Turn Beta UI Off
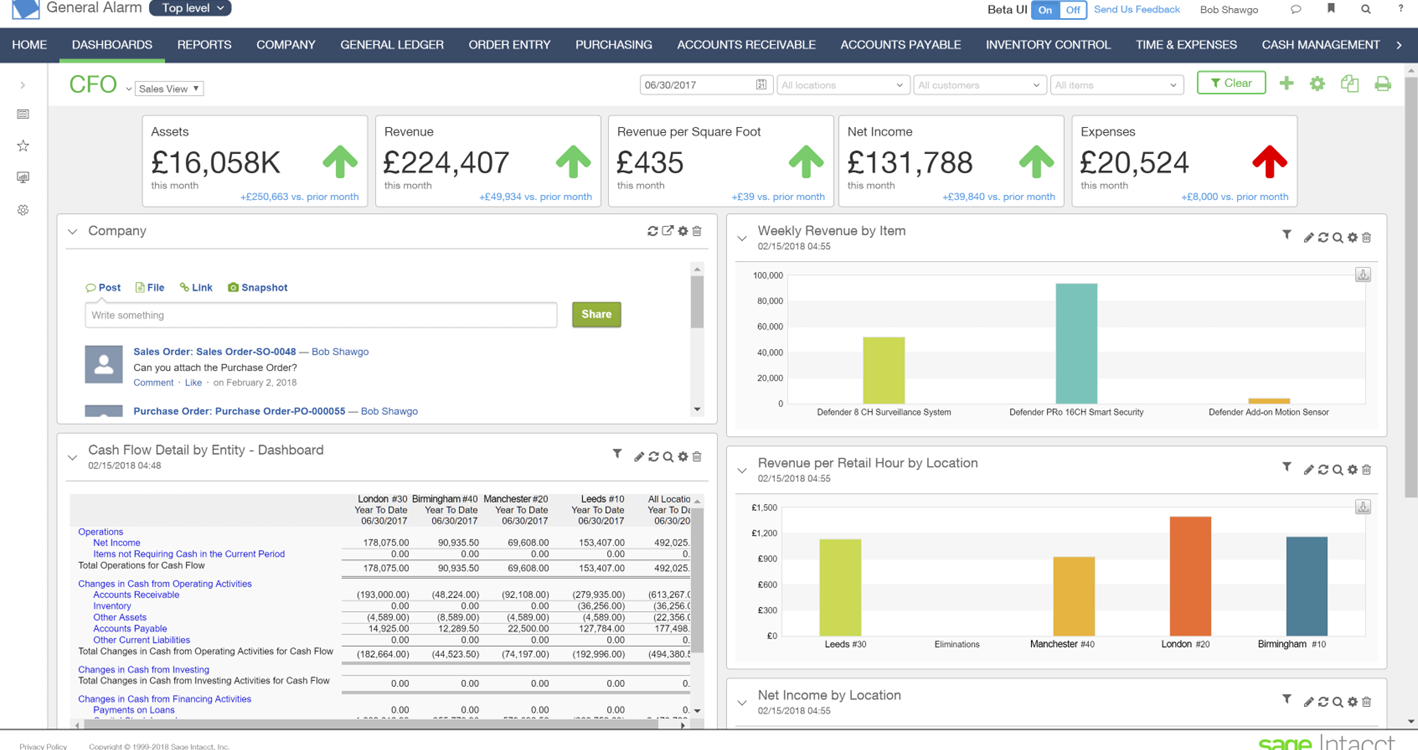This screenshot has width=1418, height=750. tap(1073, 9)
